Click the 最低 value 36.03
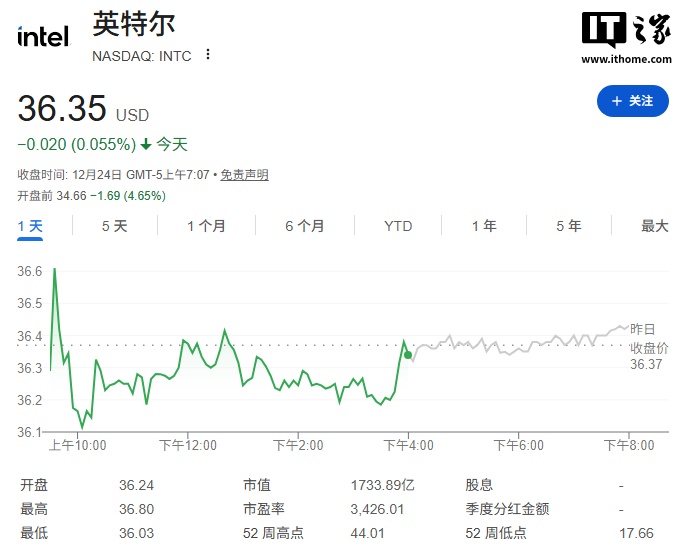The height and width of the screenshot is (559, 682). click(137, 533)
